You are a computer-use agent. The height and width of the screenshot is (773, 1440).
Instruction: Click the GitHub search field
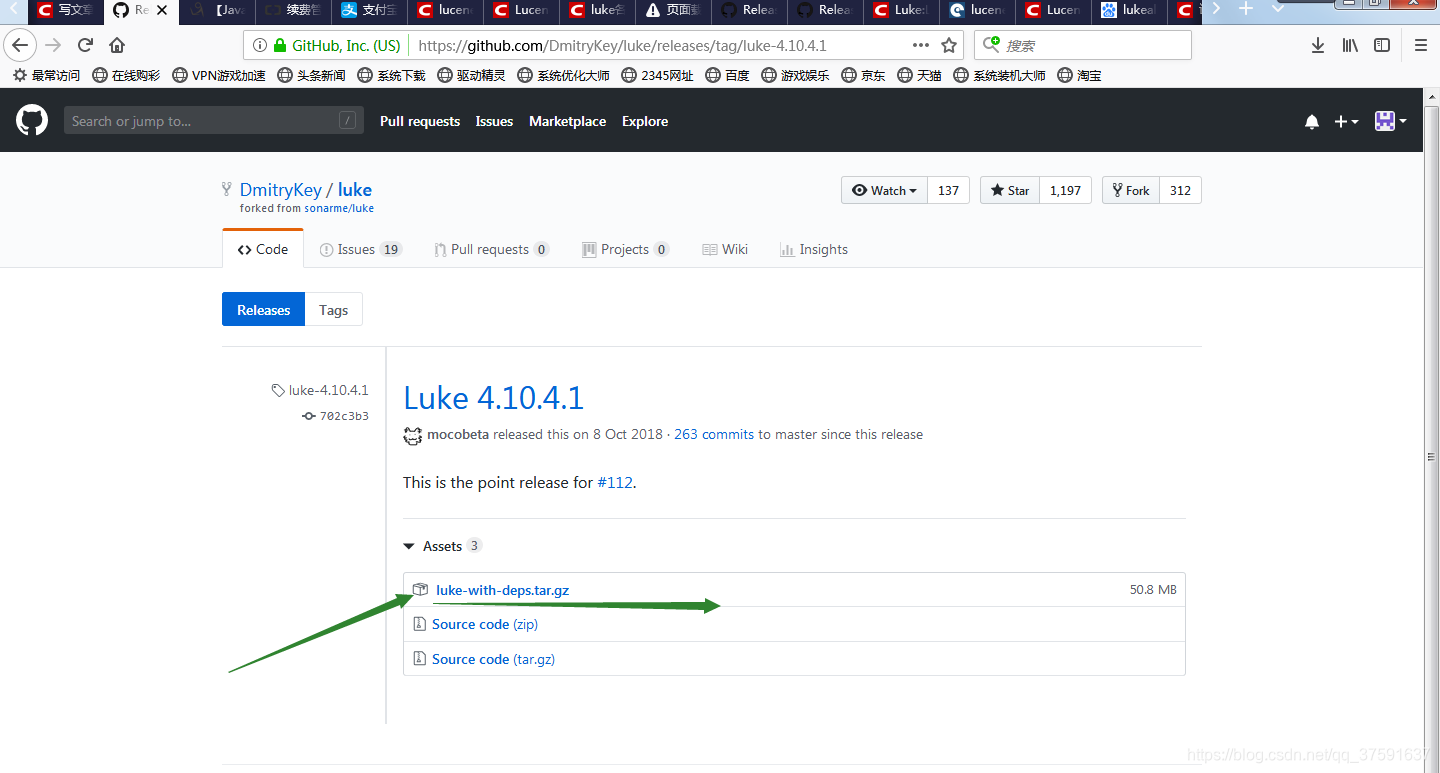(213, 120)
